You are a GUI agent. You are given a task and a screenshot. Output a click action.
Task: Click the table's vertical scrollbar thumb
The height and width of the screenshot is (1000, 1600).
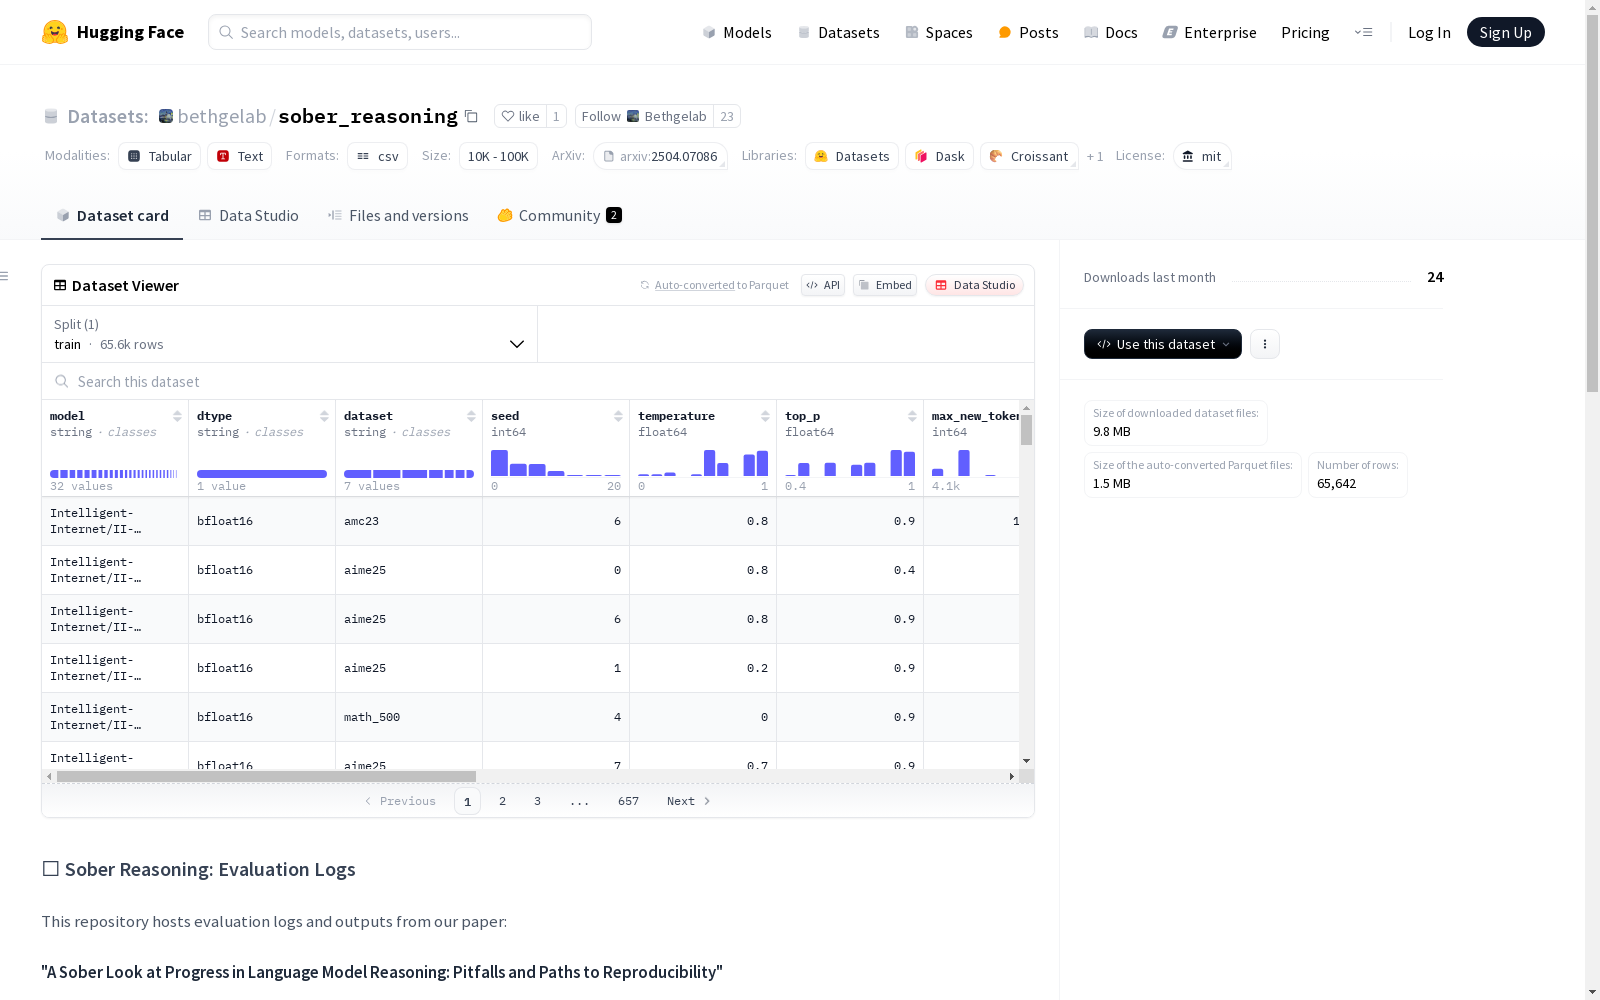coord(1026,430)
